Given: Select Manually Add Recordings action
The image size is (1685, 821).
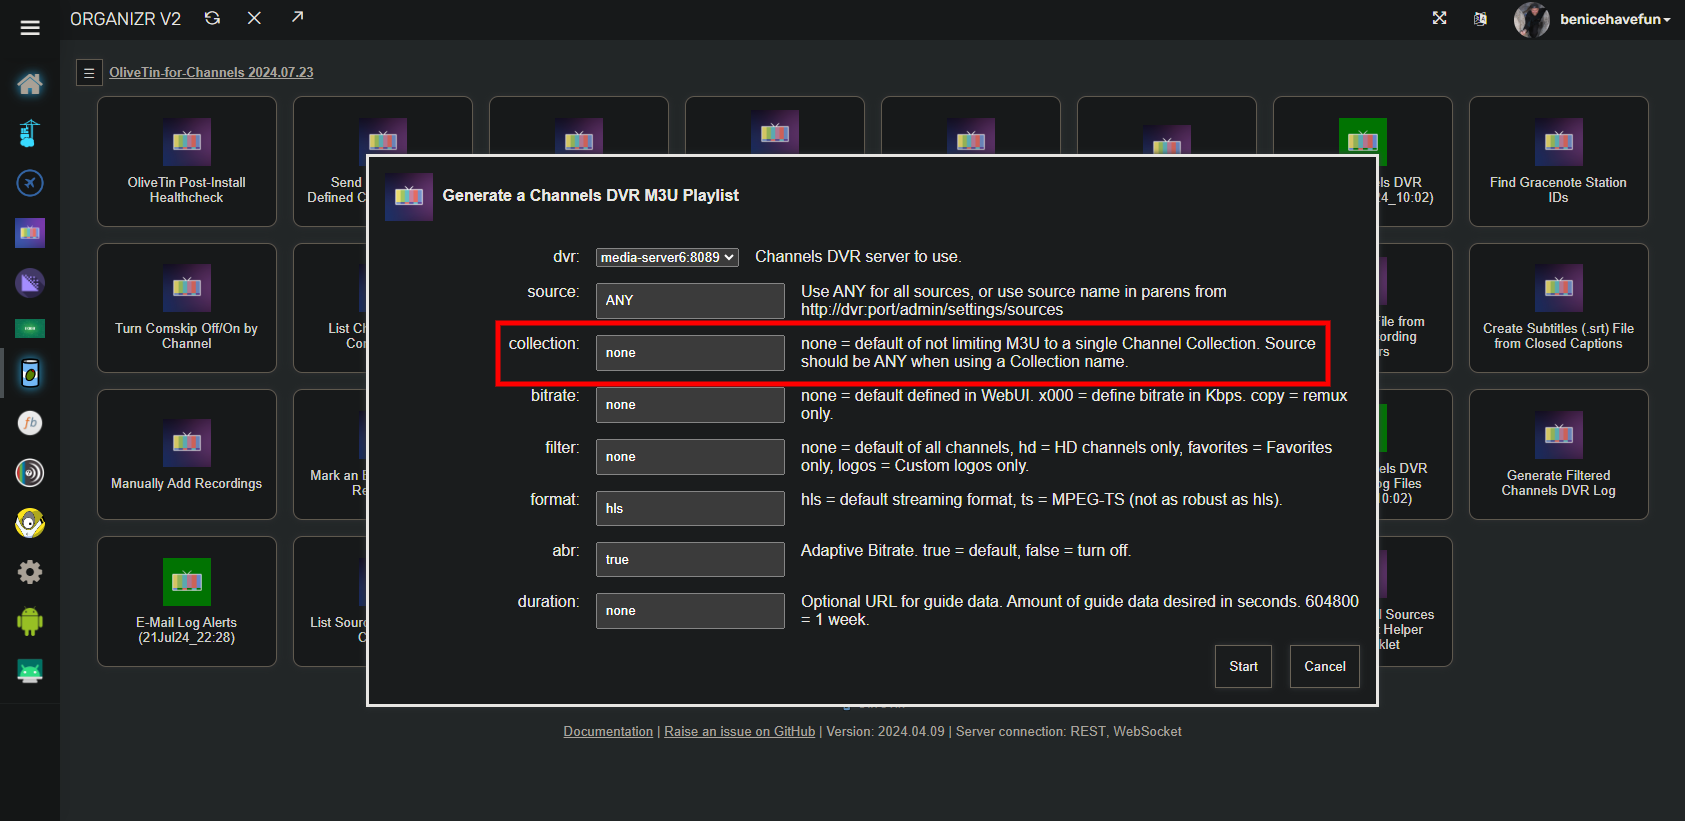Looking at the screenshot, I should coord(187,454).
